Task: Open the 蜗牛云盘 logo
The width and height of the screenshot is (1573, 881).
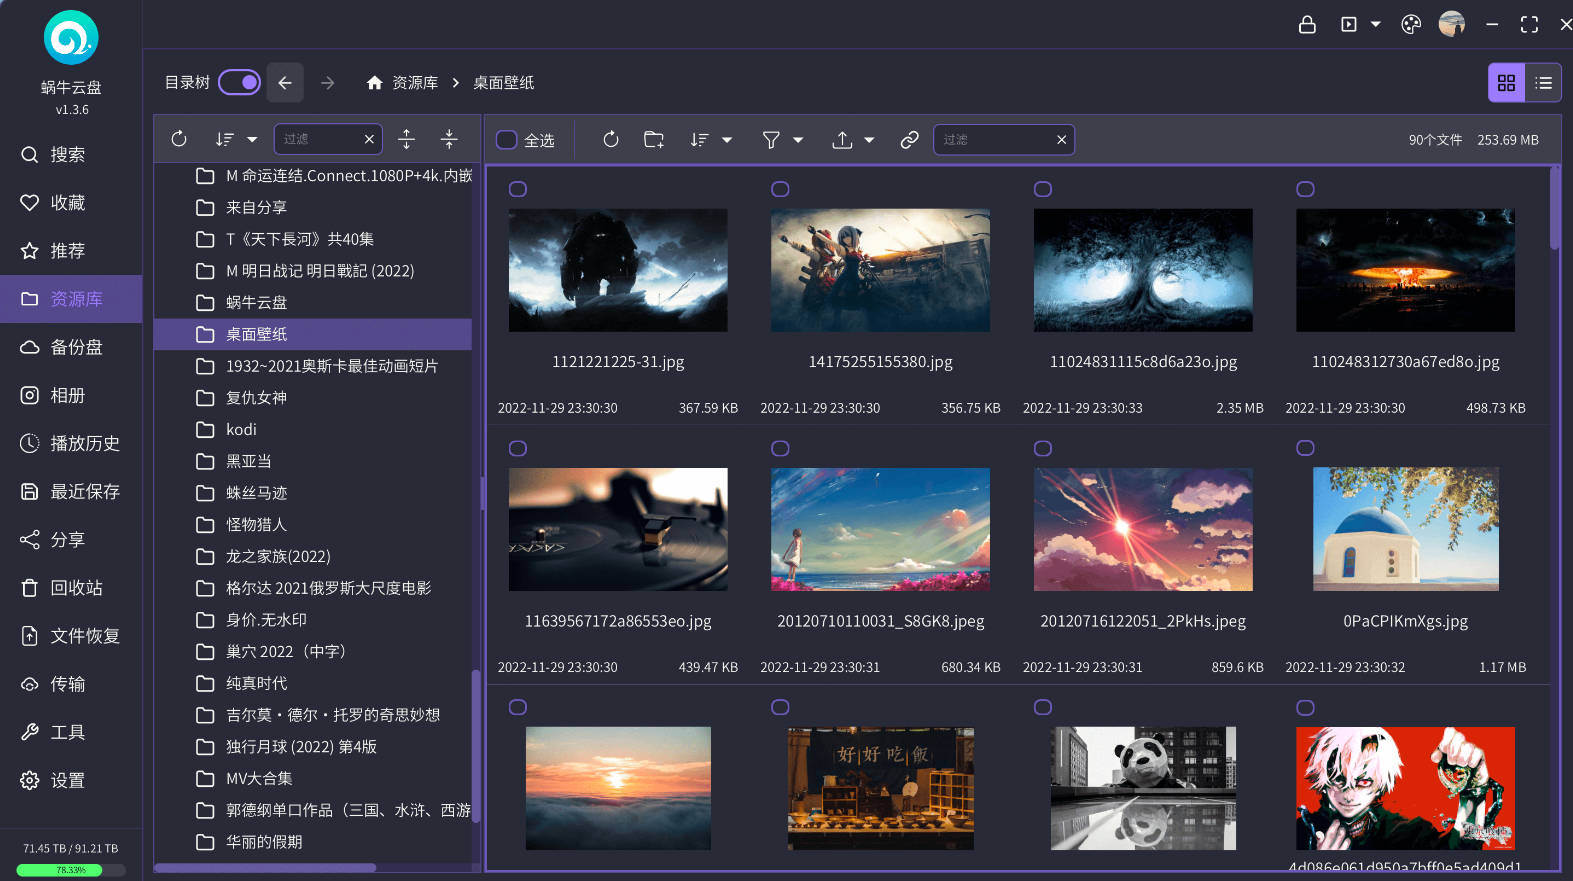Action: pyautogui.click(x=71, y=38)
